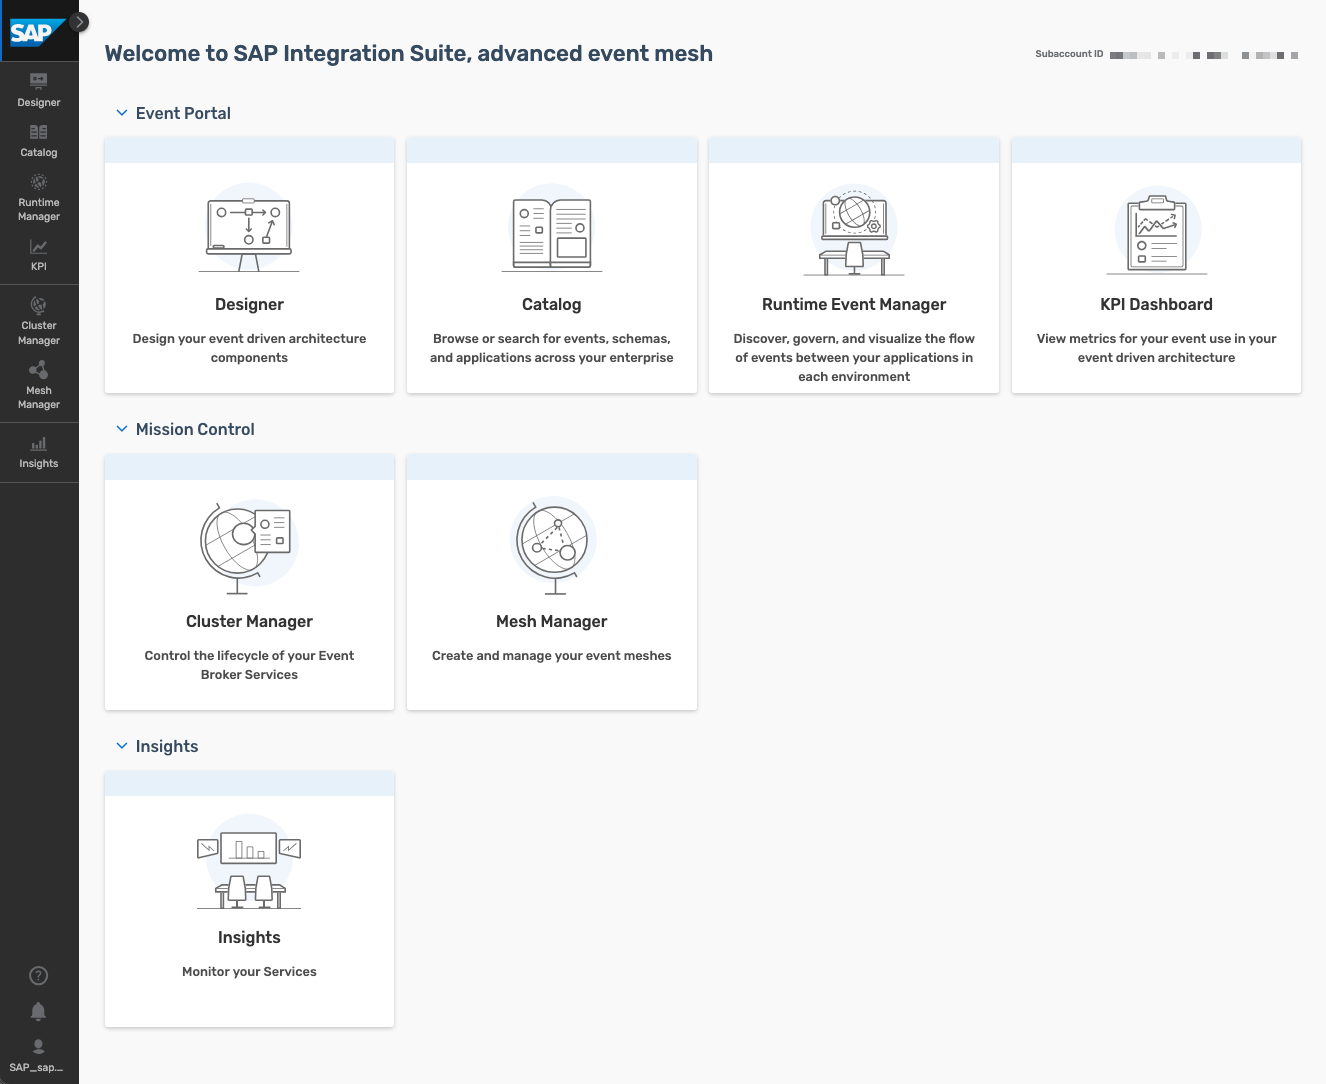Open the Cluster Manager card title
1326x1084 pixels.
(x=249, y=621)
